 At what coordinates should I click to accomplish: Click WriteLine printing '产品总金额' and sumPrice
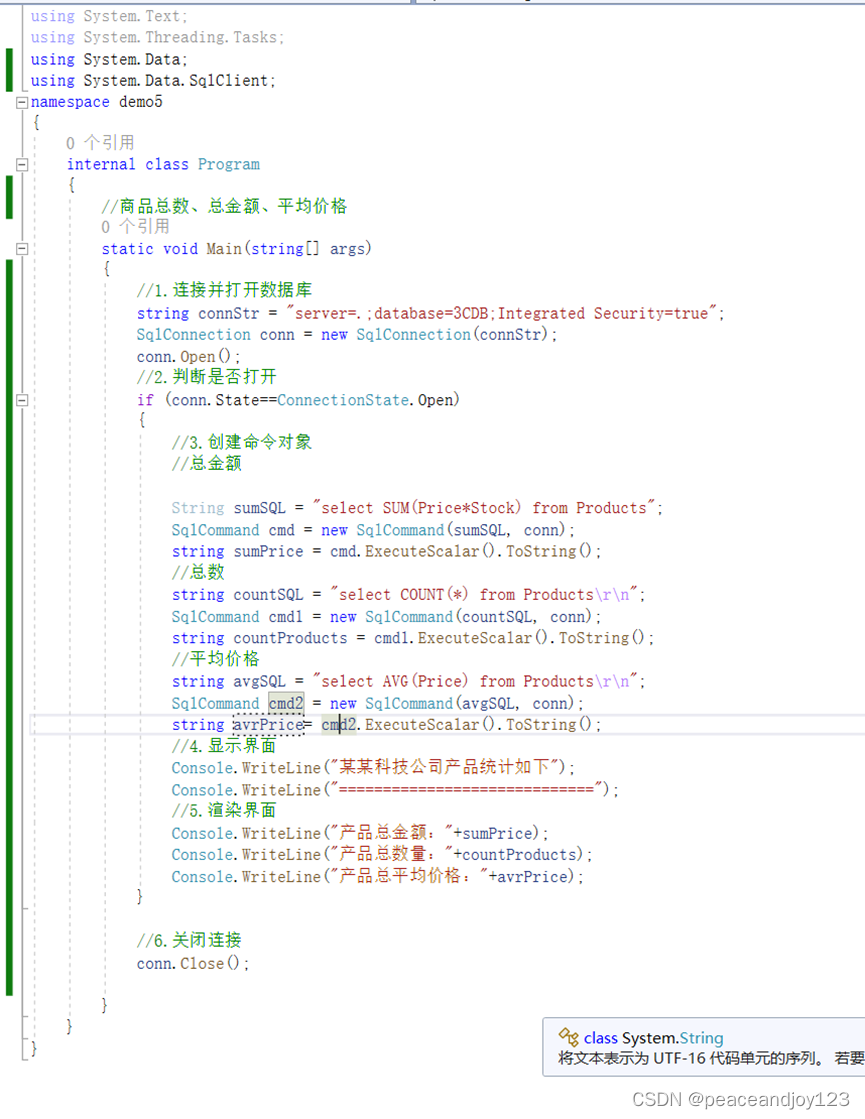360,834
